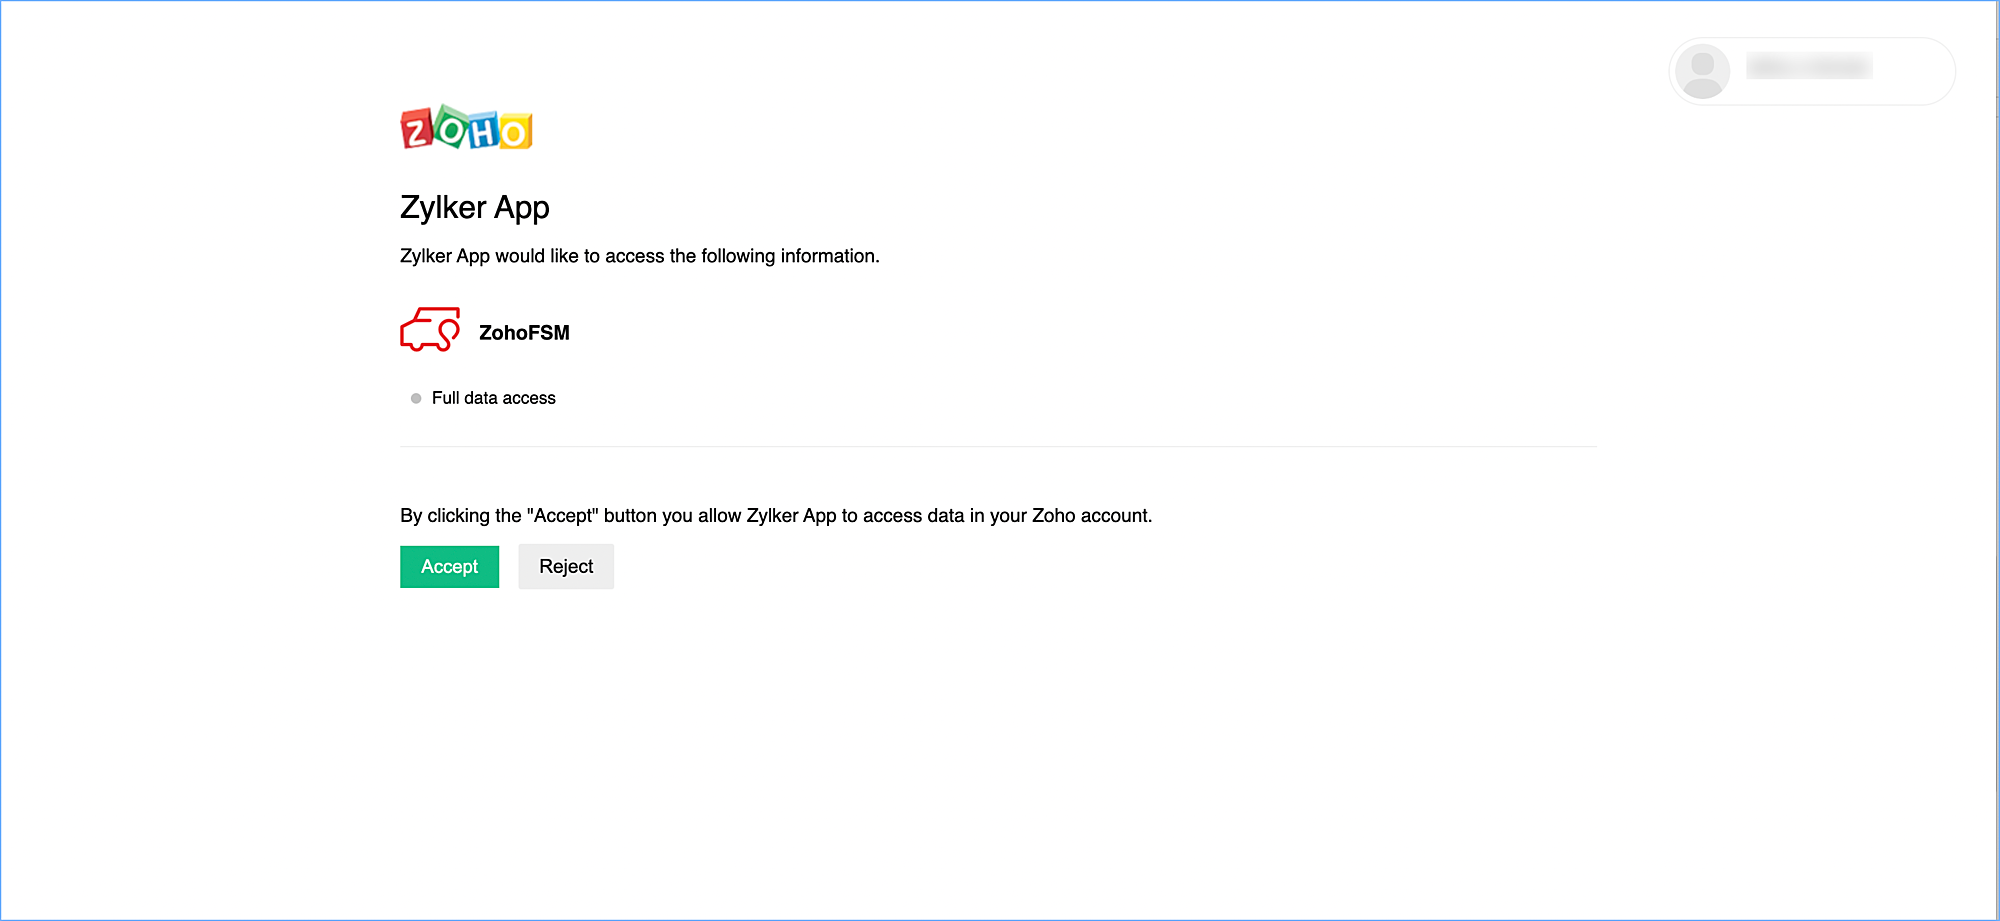The height and width of the screenshot is (921, 2000).
Task: Click the Full data access permission text
Action: [x=494, y=398]
